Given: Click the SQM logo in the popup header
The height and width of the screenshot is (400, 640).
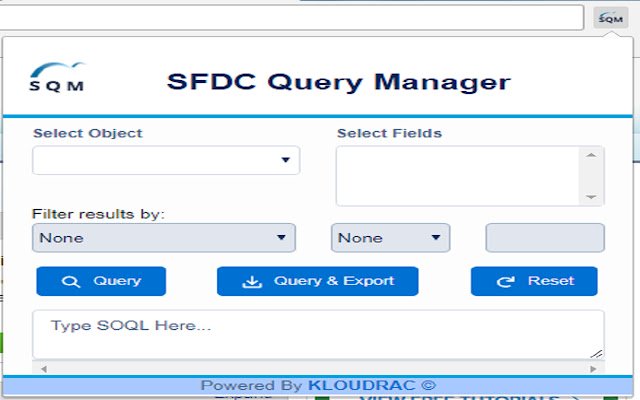Looking at the screenshot, I should point(57,77).
